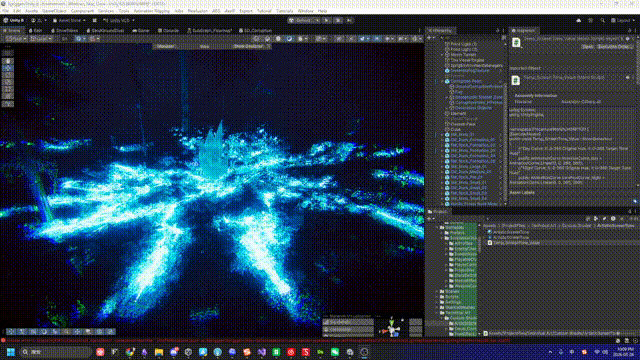This screenshot has width=640, height=360.
Task: Open File Explorer from the taskbar
Action: click(x=159, y=352)
